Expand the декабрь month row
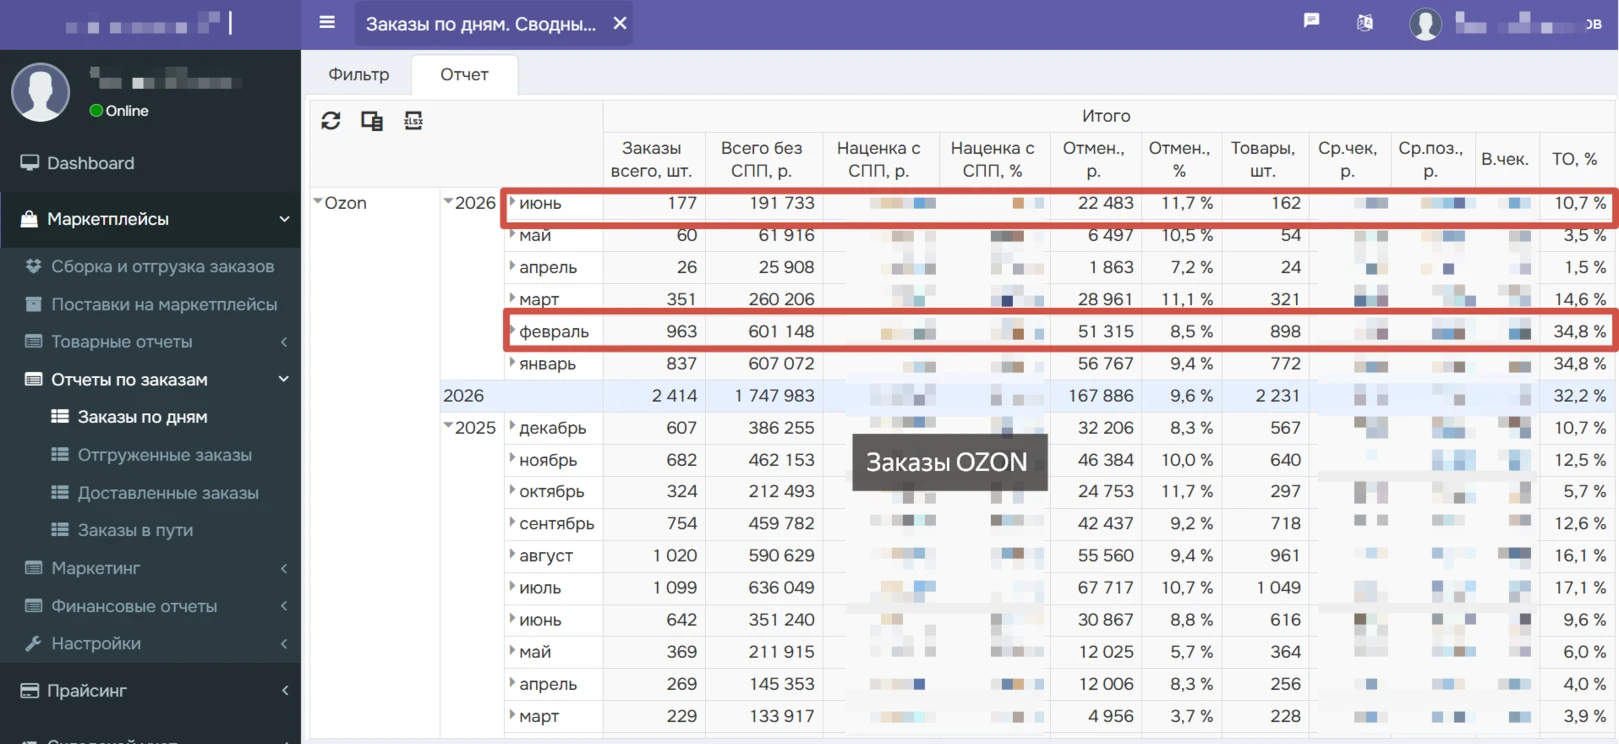The image size is (1619, 744). click(x=512, y=427)
